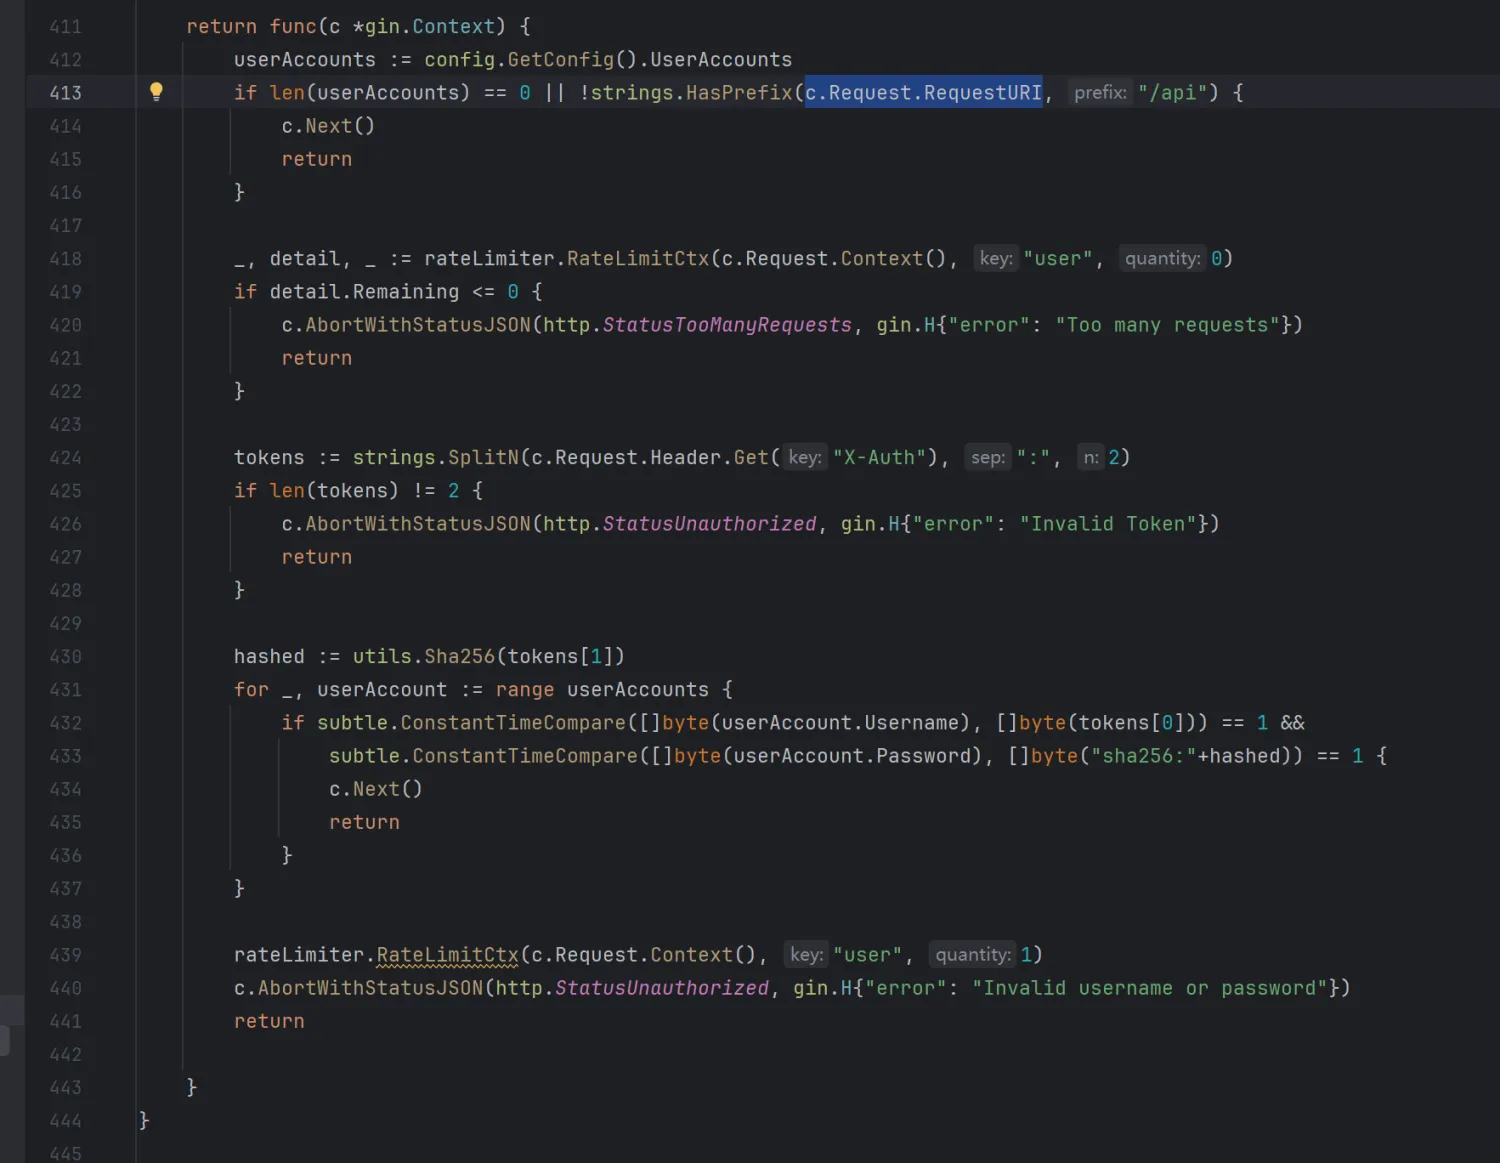Click line number 424 in the gutter
Viewport: 1500px width, 1163px height.
point(66,458)
